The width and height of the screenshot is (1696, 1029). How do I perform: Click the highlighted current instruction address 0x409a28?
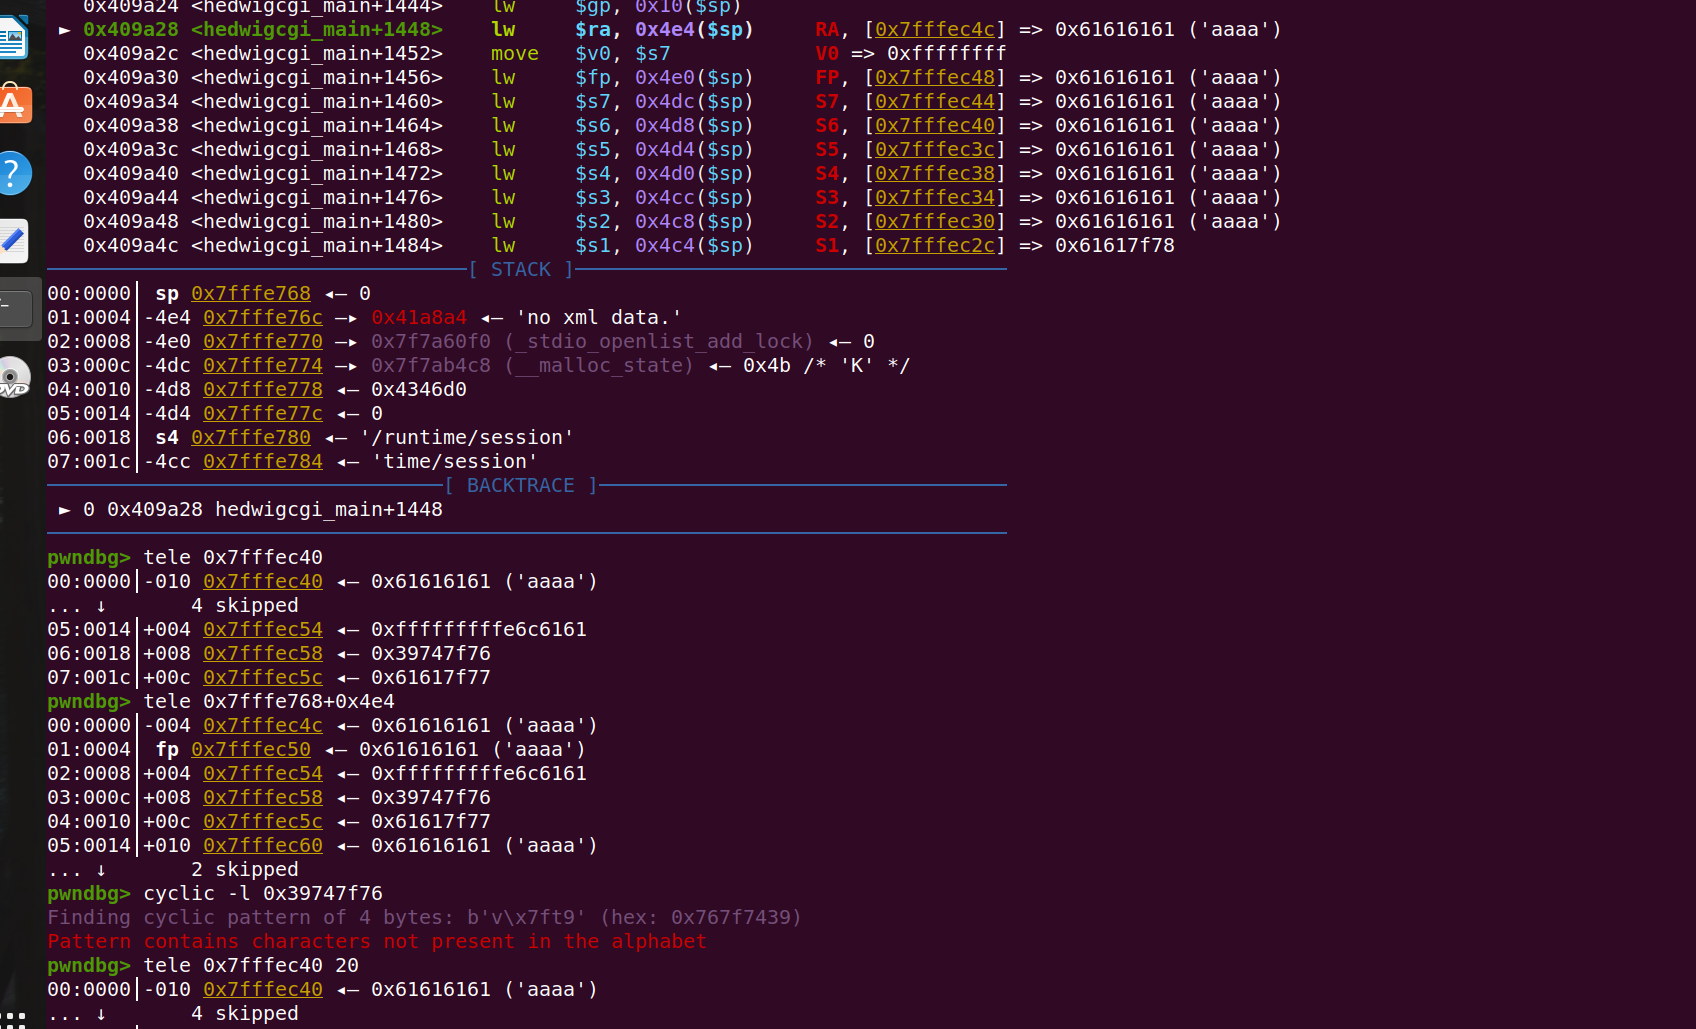(x=130, y=29)
